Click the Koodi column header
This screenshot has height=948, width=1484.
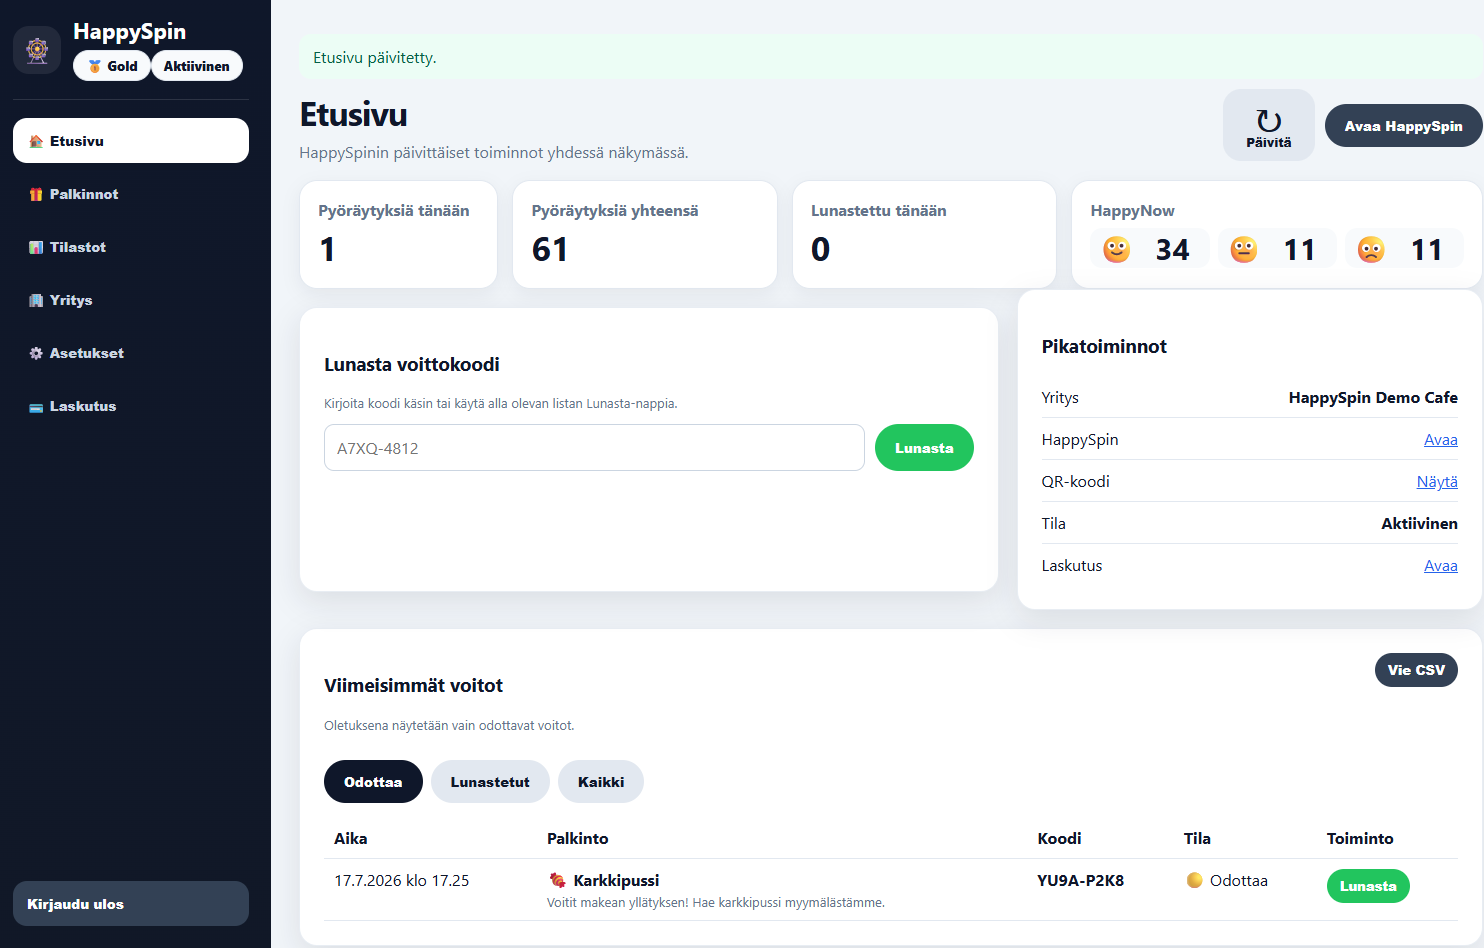click(1059, 839)
